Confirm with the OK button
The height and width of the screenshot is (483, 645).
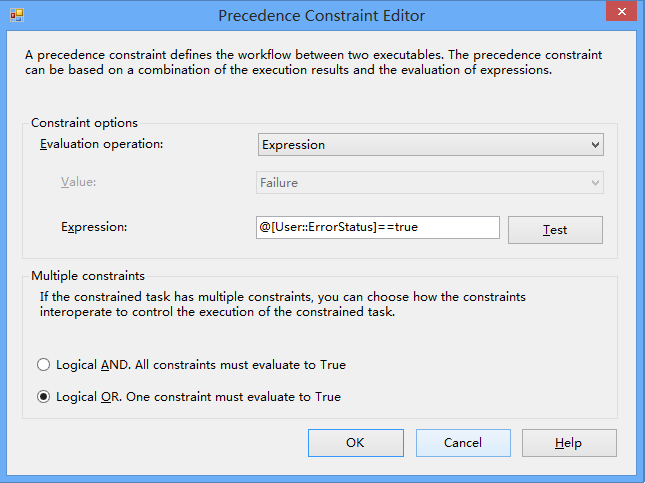(x=355, y=443)
